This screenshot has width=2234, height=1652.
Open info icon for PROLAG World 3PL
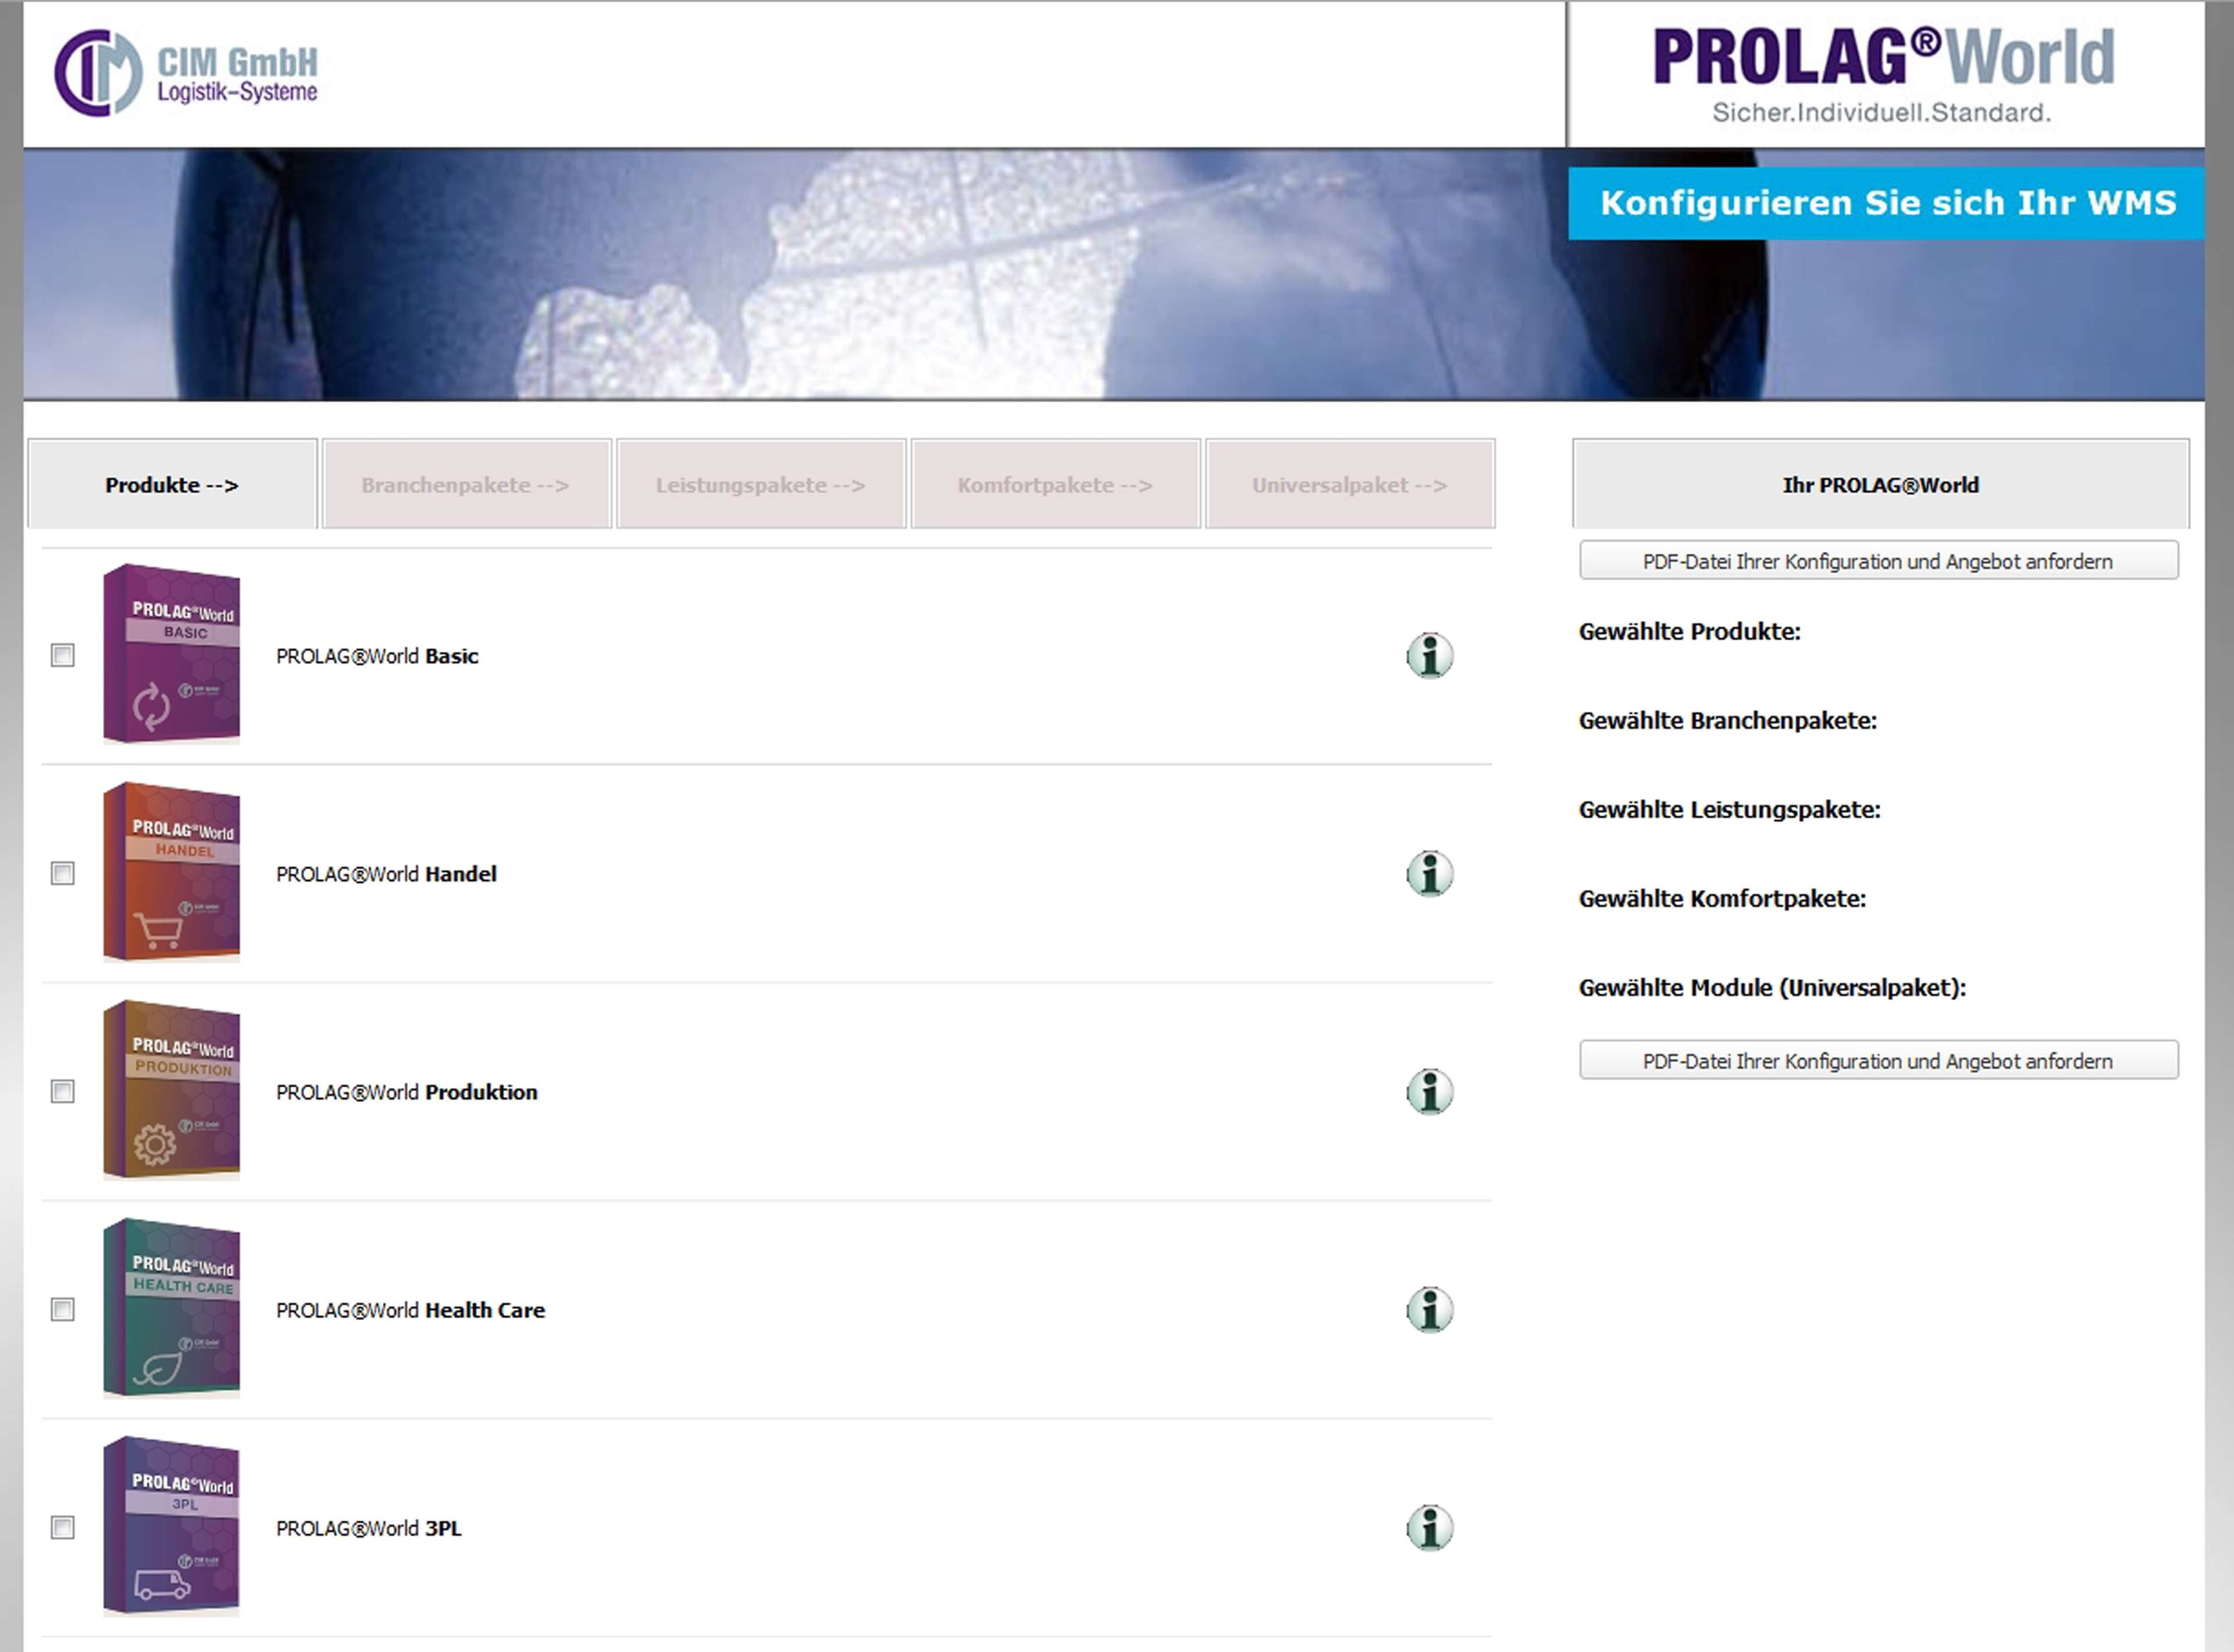[x=1429, y=1528]
